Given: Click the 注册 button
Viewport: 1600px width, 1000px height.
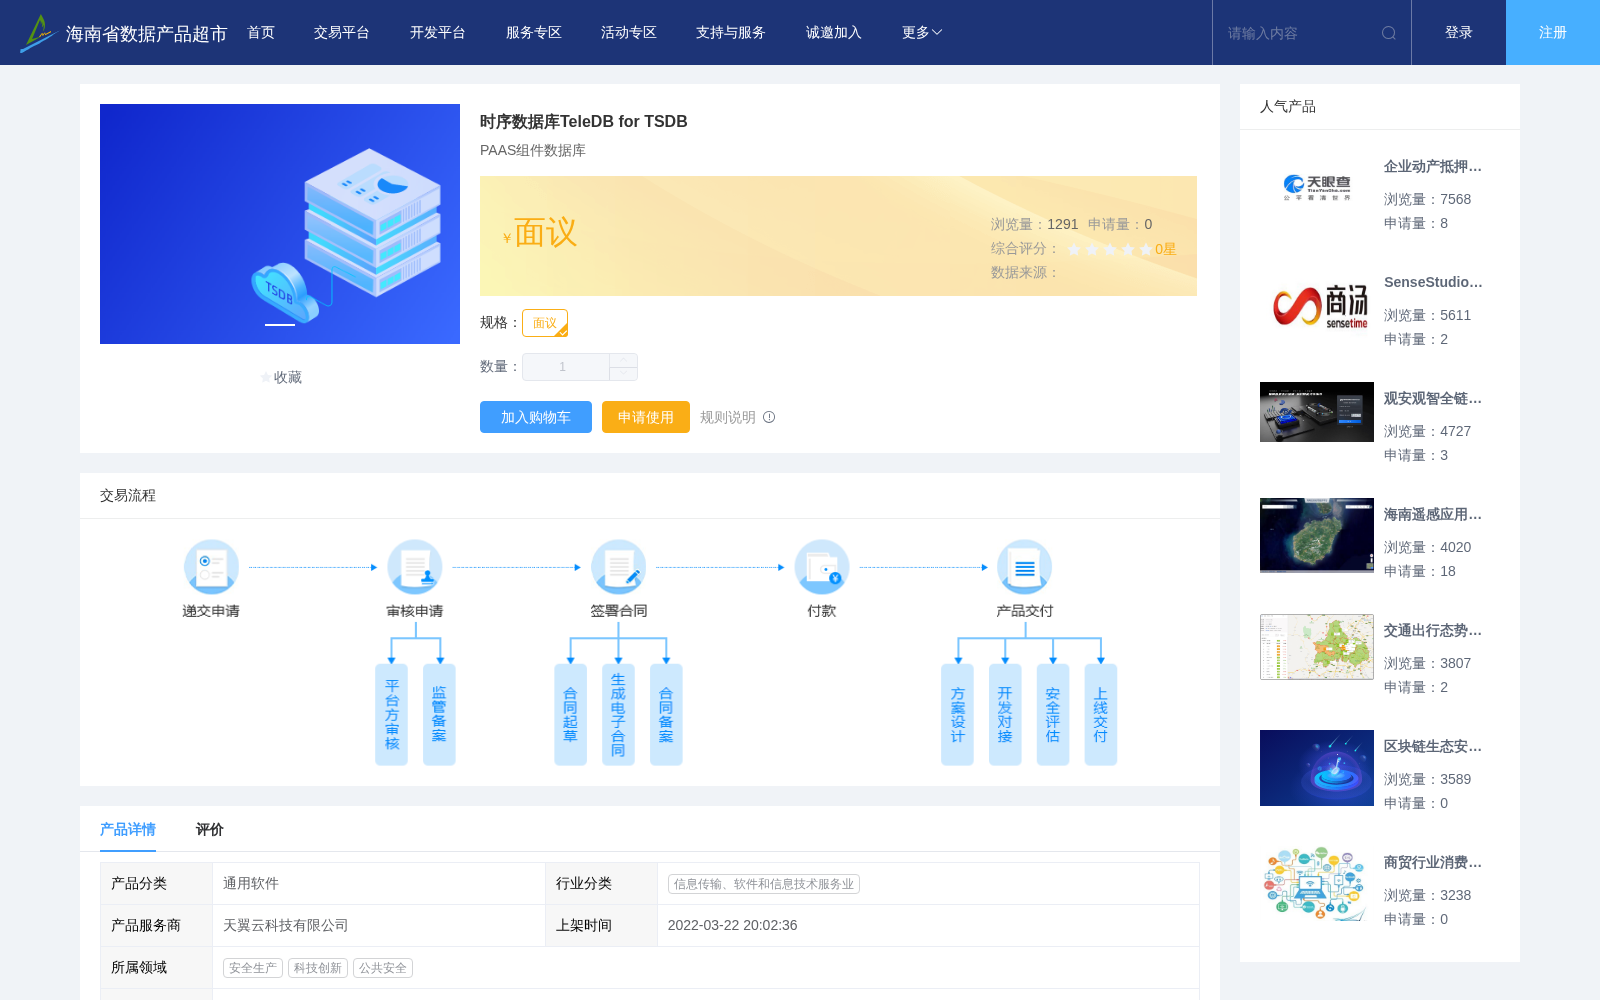Looking at the screenshot, I should (x=1553, y=33).
